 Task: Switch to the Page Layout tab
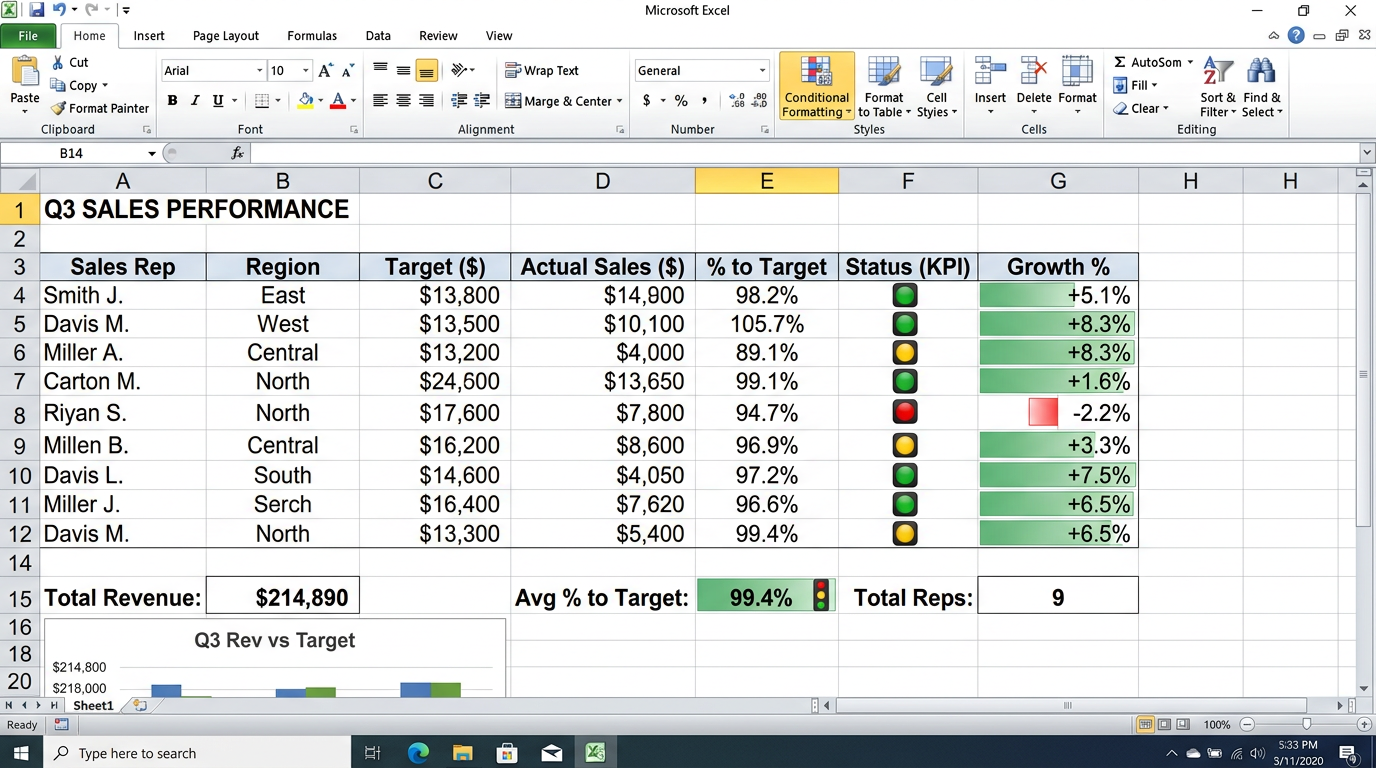click(x=225, y=36)
